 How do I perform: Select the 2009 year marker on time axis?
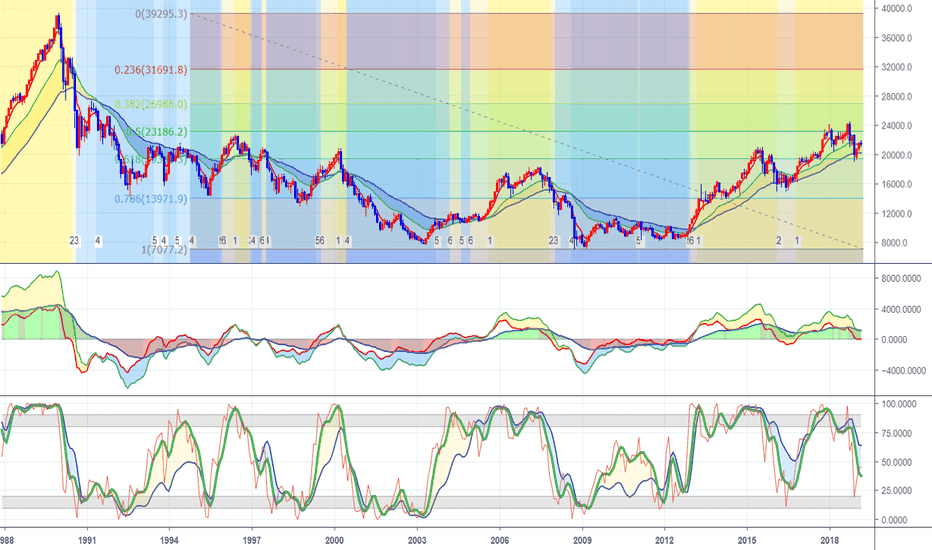pyautogui.click(x=582, y=540)
